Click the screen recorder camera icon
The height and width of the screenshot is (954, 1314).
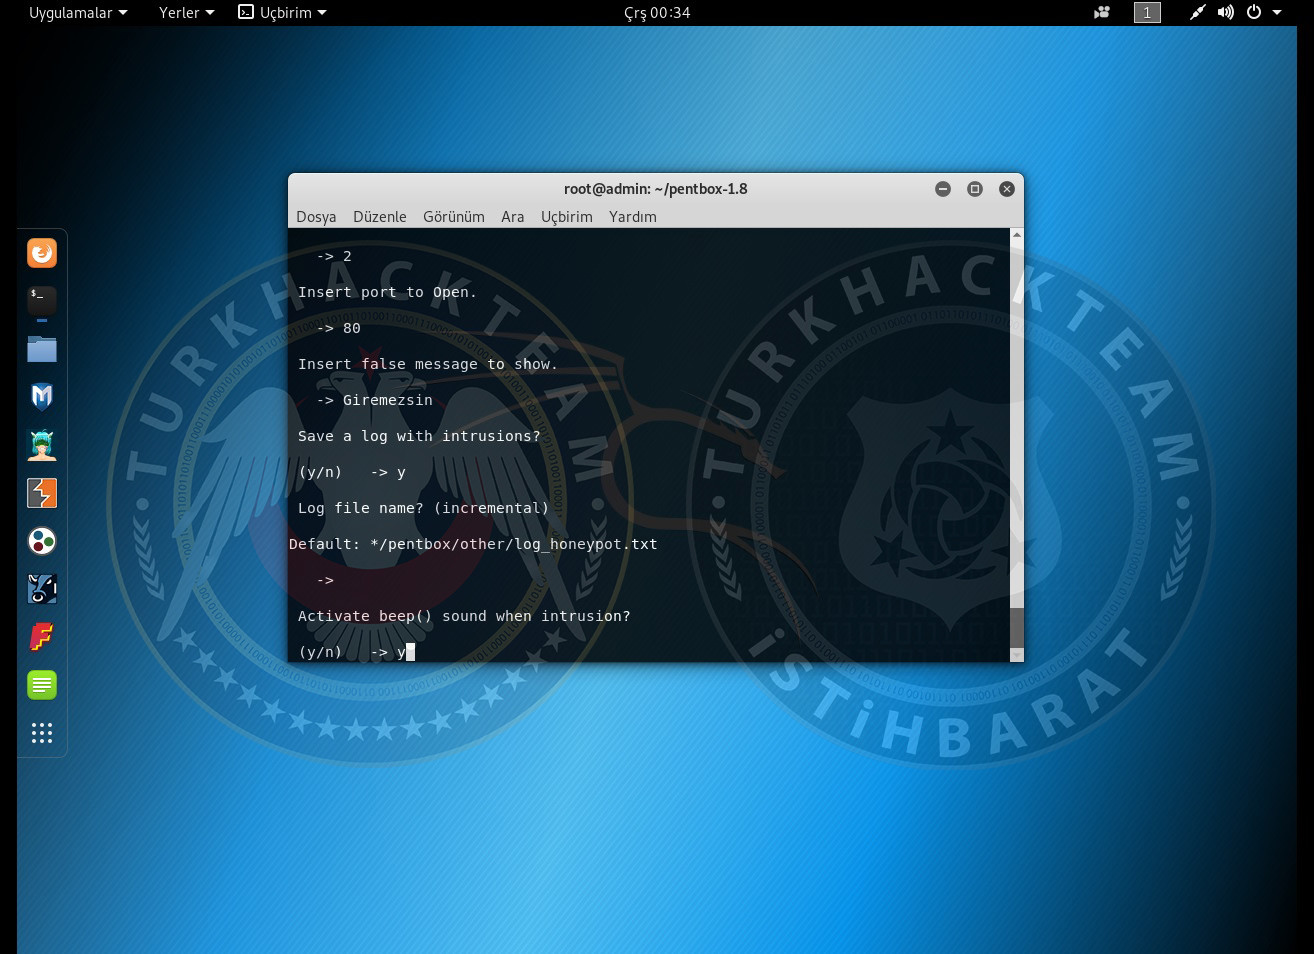coord(1102,13)
